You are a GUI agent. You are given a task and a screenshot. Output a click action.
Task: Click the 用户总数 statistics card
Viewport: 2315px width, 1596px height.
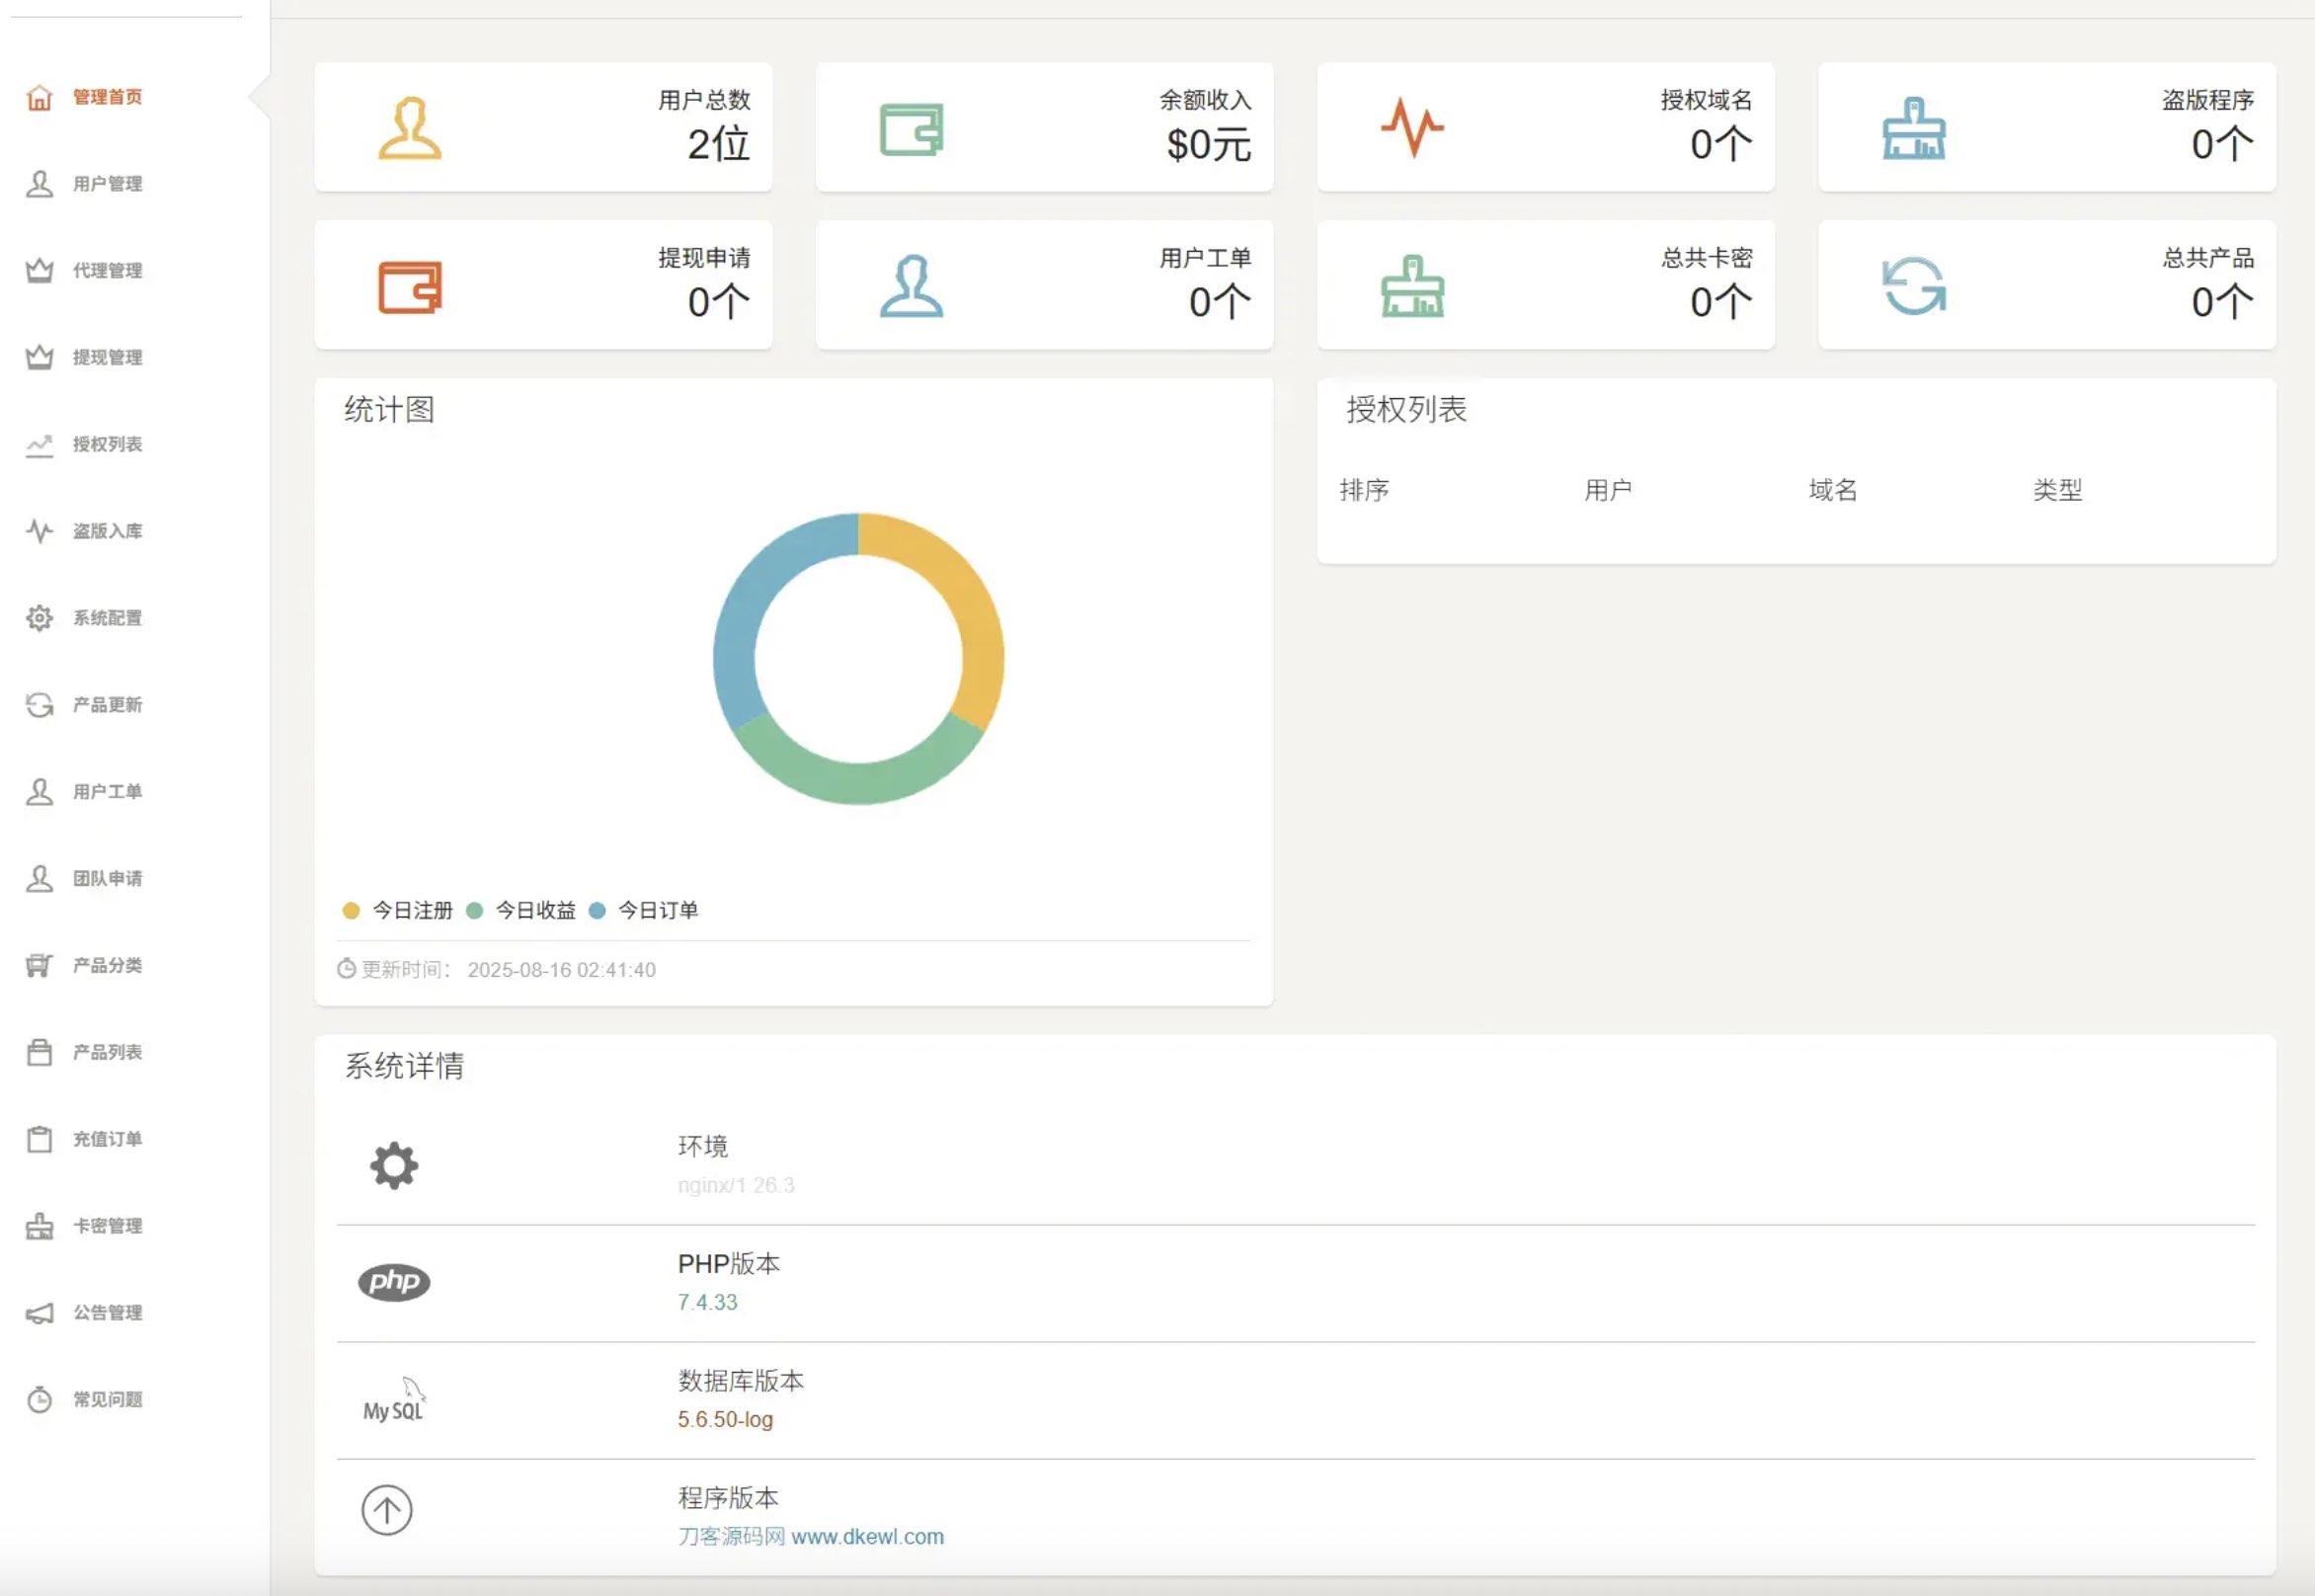point(543,127)
